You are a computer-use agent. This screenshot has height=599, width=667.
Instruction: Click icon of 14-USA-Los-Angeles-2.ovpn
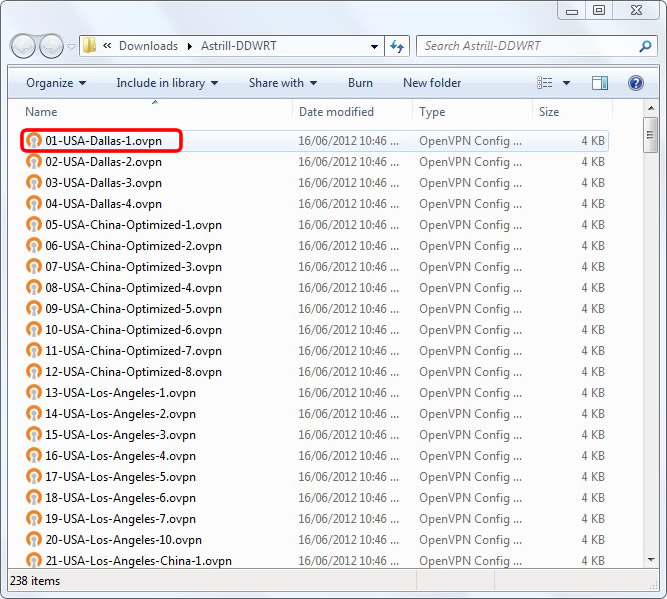coord(34,414)
